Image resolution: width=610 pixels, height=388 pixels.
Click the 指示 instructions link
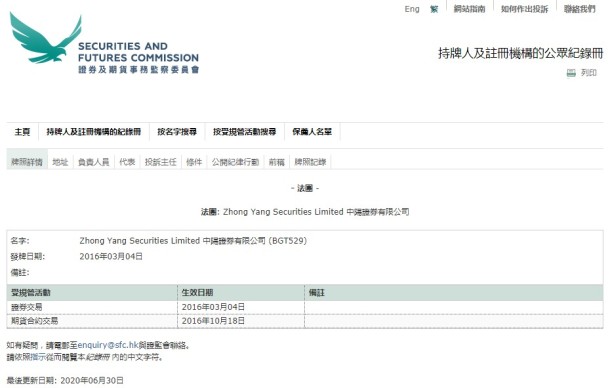[38, 357]
